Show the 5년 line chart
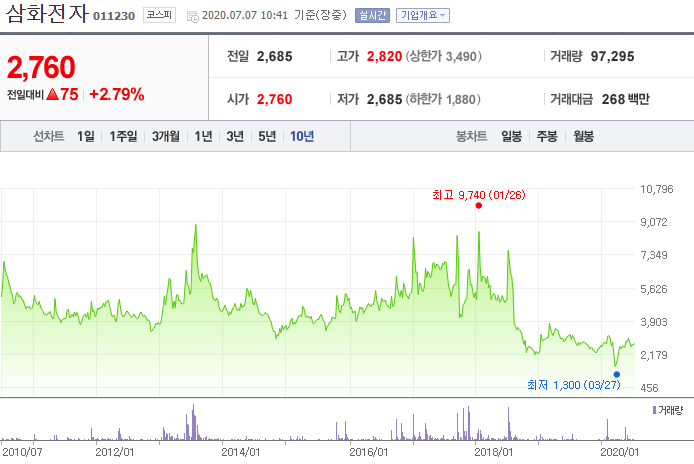 point(267,136)
